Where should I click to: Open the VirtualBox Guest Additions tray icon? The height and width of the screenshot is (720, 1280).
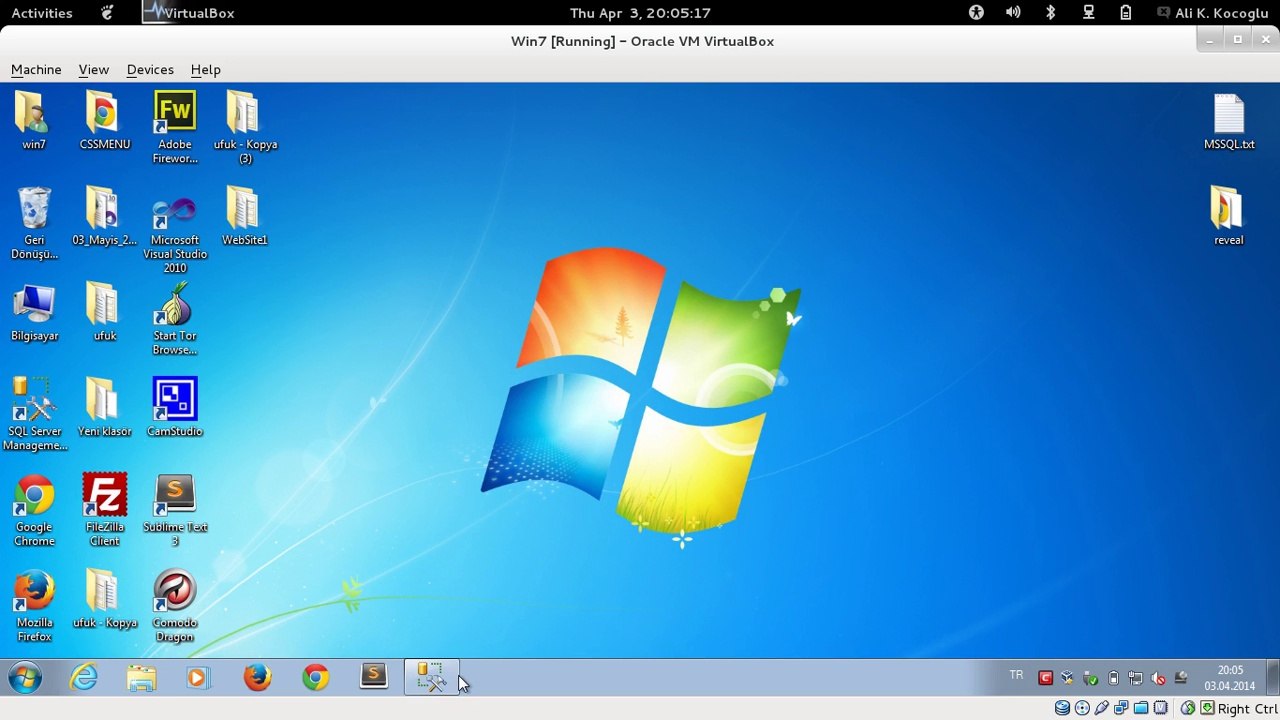point(1068,678)
